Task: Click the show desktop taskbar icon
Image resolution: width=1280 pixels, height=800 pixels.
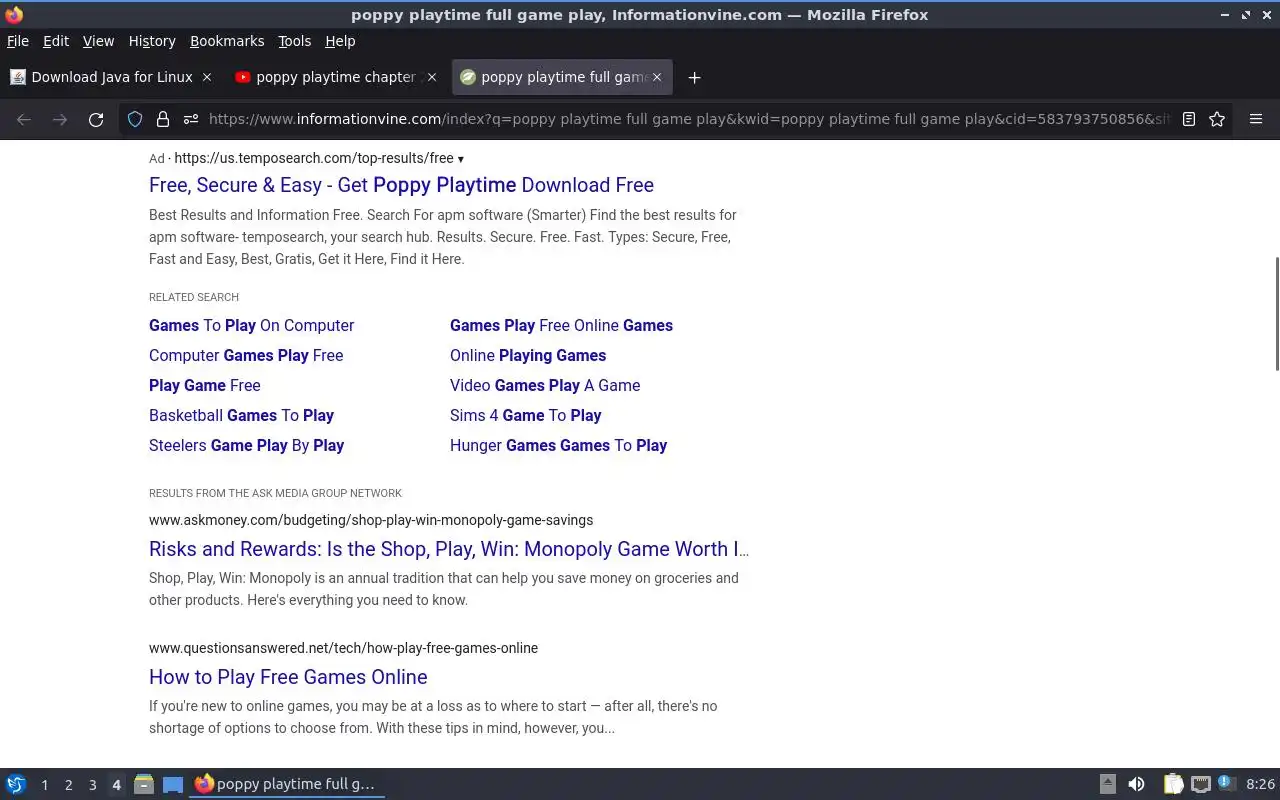Action: click(x=173, y=784)
